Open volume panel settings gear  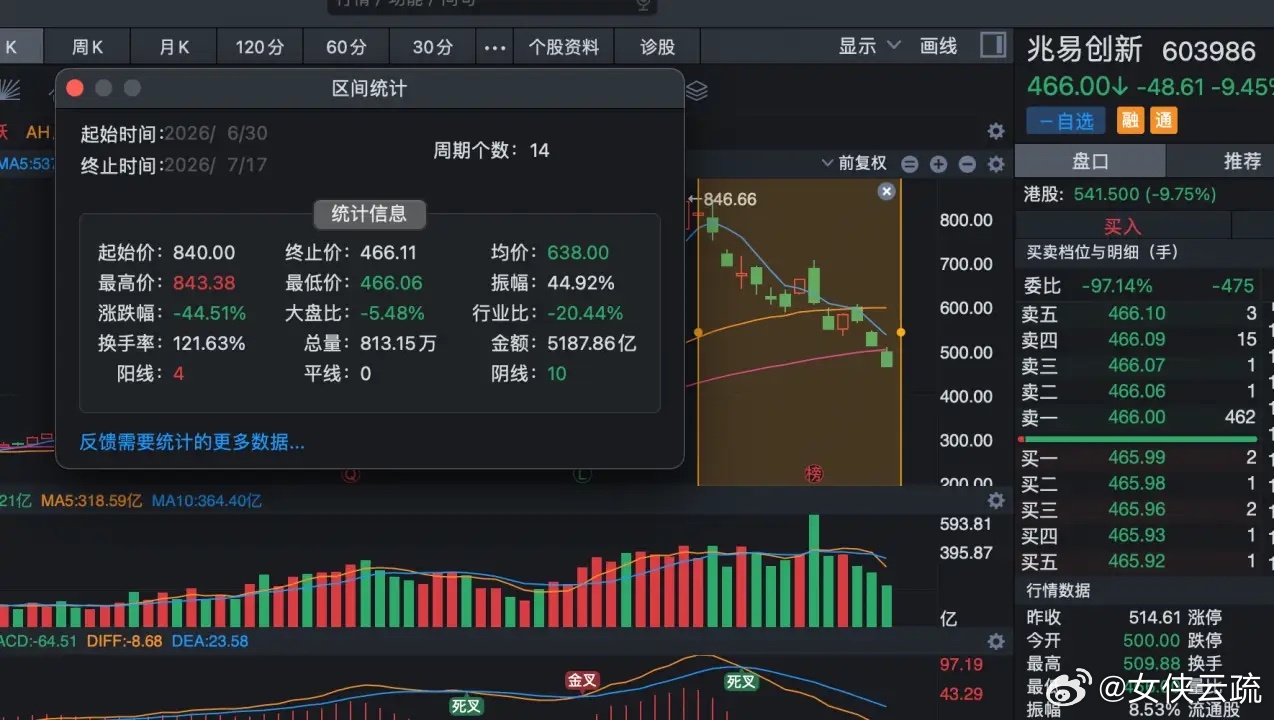click(996, 500)
